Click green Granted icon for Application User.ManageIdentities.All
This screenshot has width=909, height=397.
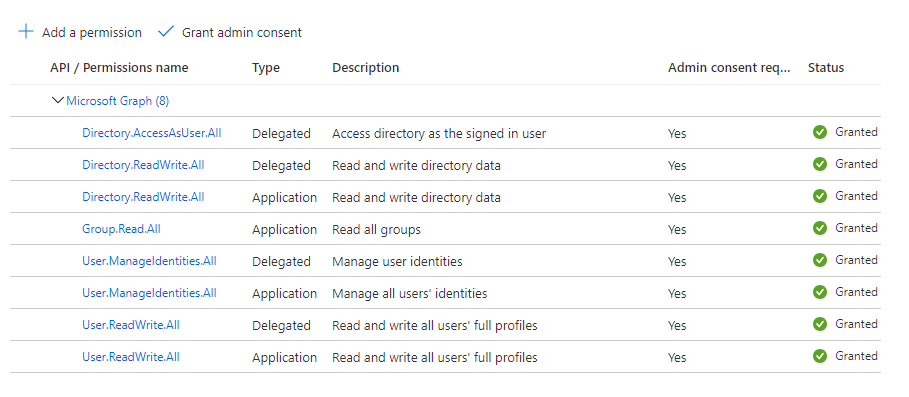pos(820,292)
